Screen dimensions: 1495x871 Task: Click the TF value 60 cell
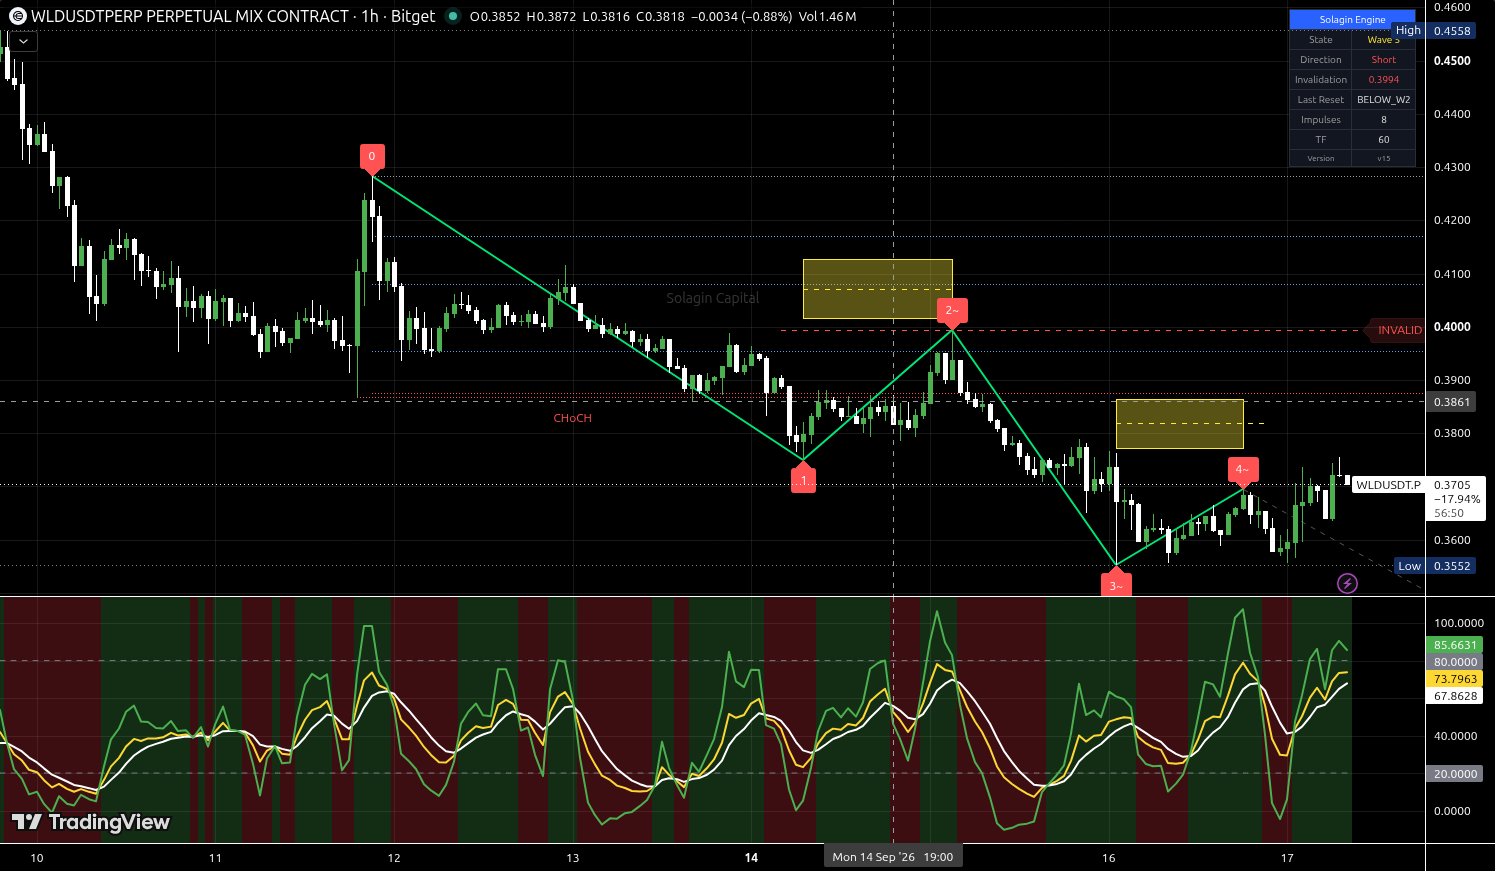1383,140
